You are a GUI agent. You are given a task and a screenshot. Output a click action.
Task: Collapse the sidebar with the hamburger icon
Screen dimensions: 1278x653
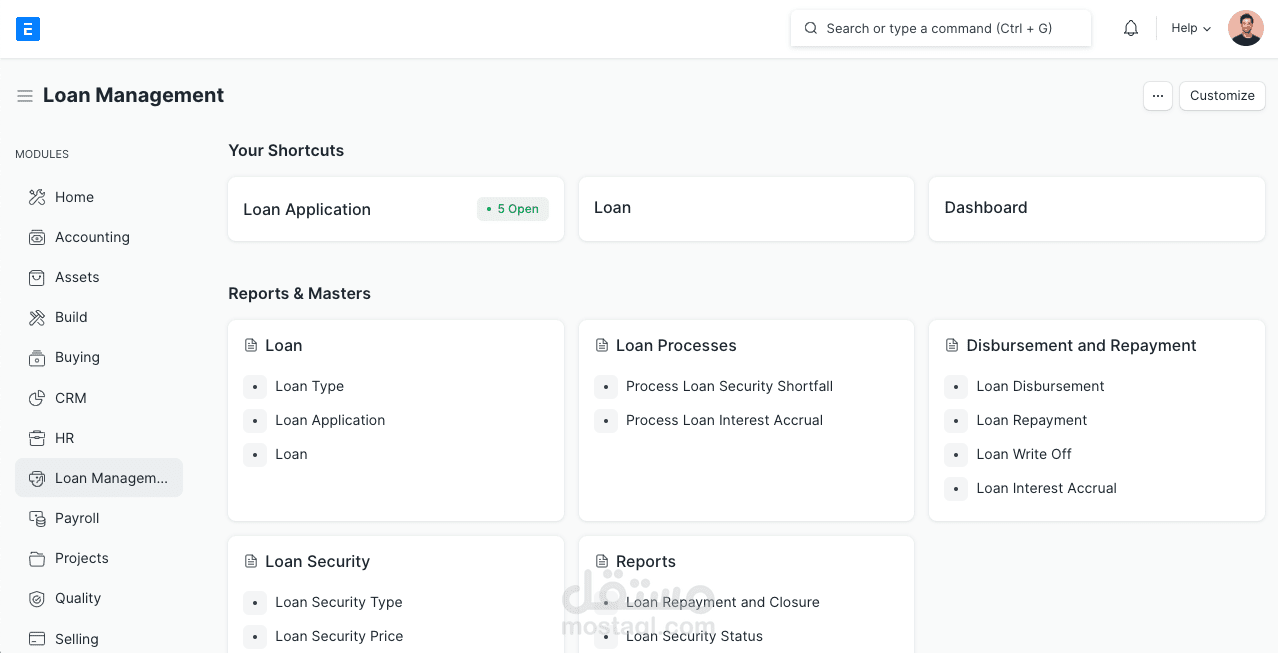(24, 95)
